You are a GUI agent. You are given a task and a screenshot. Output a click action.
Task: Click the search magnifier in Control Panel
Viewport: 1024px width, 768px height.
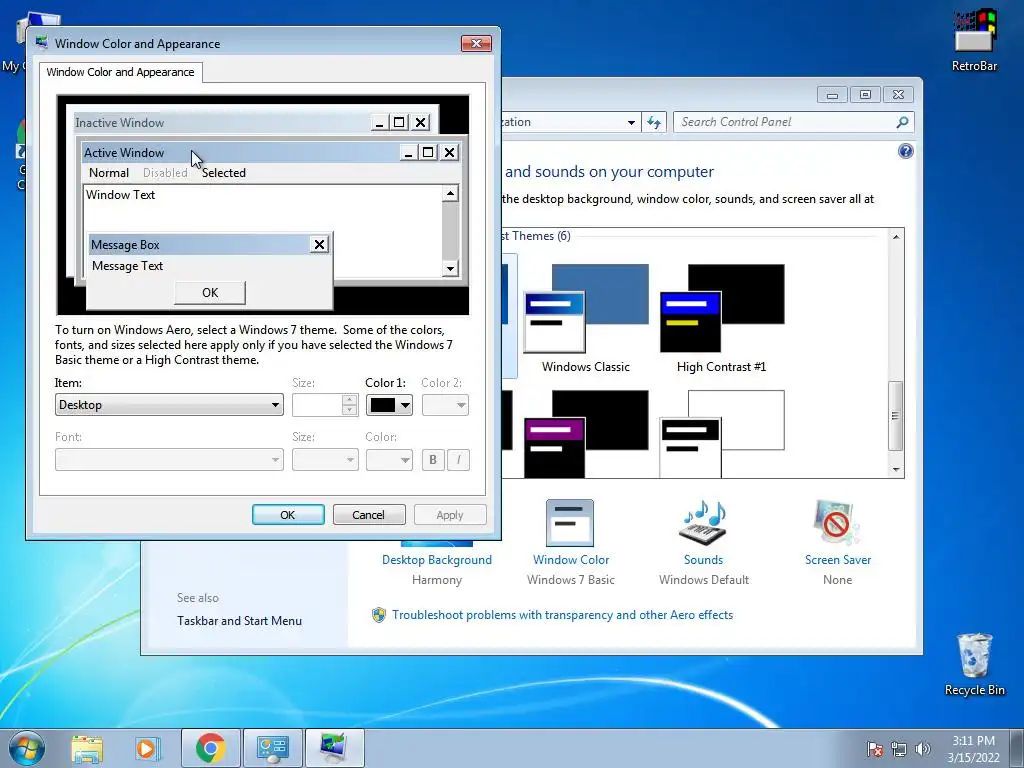pyautogui.click(x=902, y=122)
